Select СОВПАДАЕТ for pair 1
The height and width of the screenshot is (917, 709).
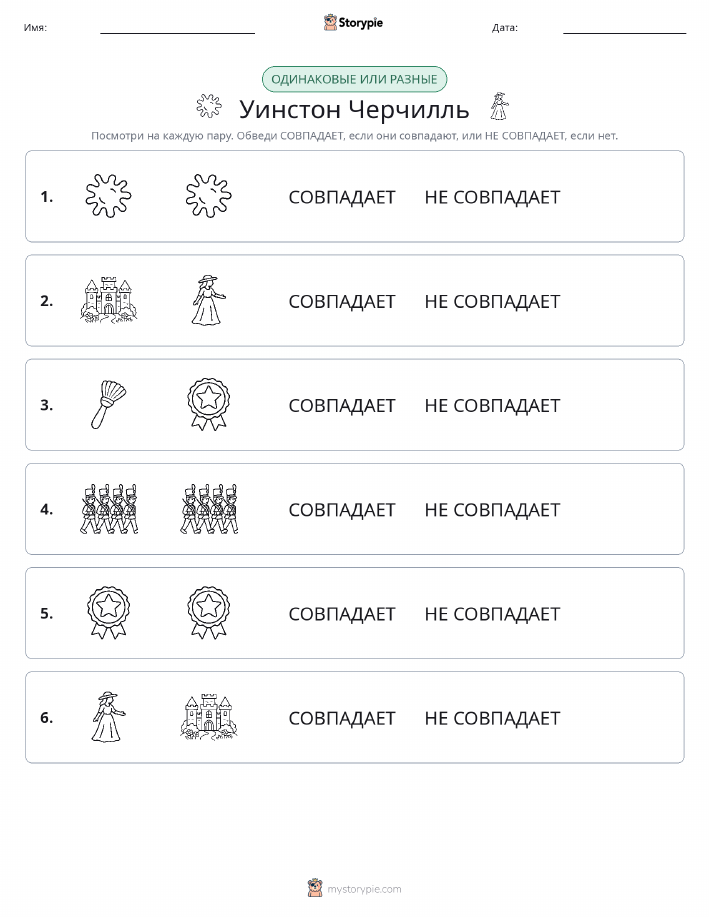click(x=342, y=197)
